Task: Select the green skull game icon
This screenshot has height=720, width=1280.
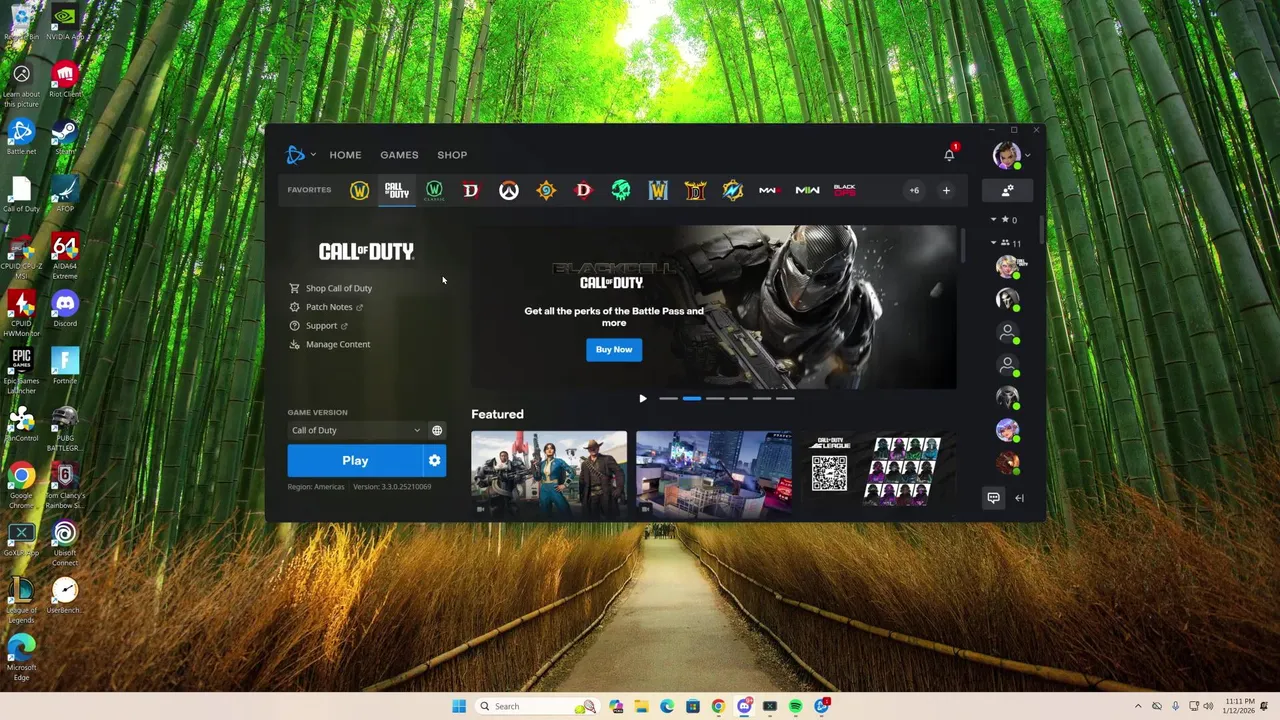Action: coord(621,190)
